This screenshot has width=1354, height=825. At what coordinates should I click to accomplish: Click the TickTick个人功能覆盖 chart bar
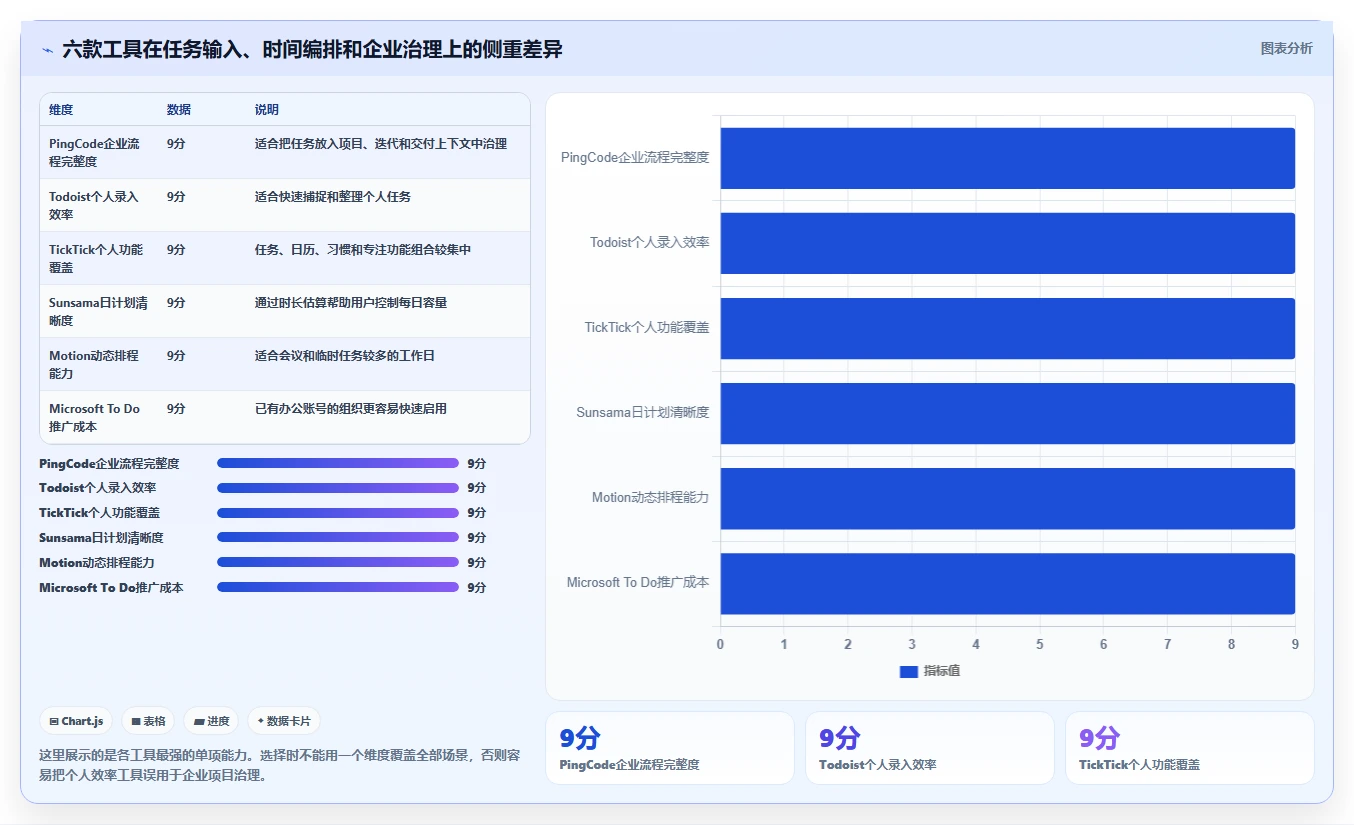[x=1008, y=328]
